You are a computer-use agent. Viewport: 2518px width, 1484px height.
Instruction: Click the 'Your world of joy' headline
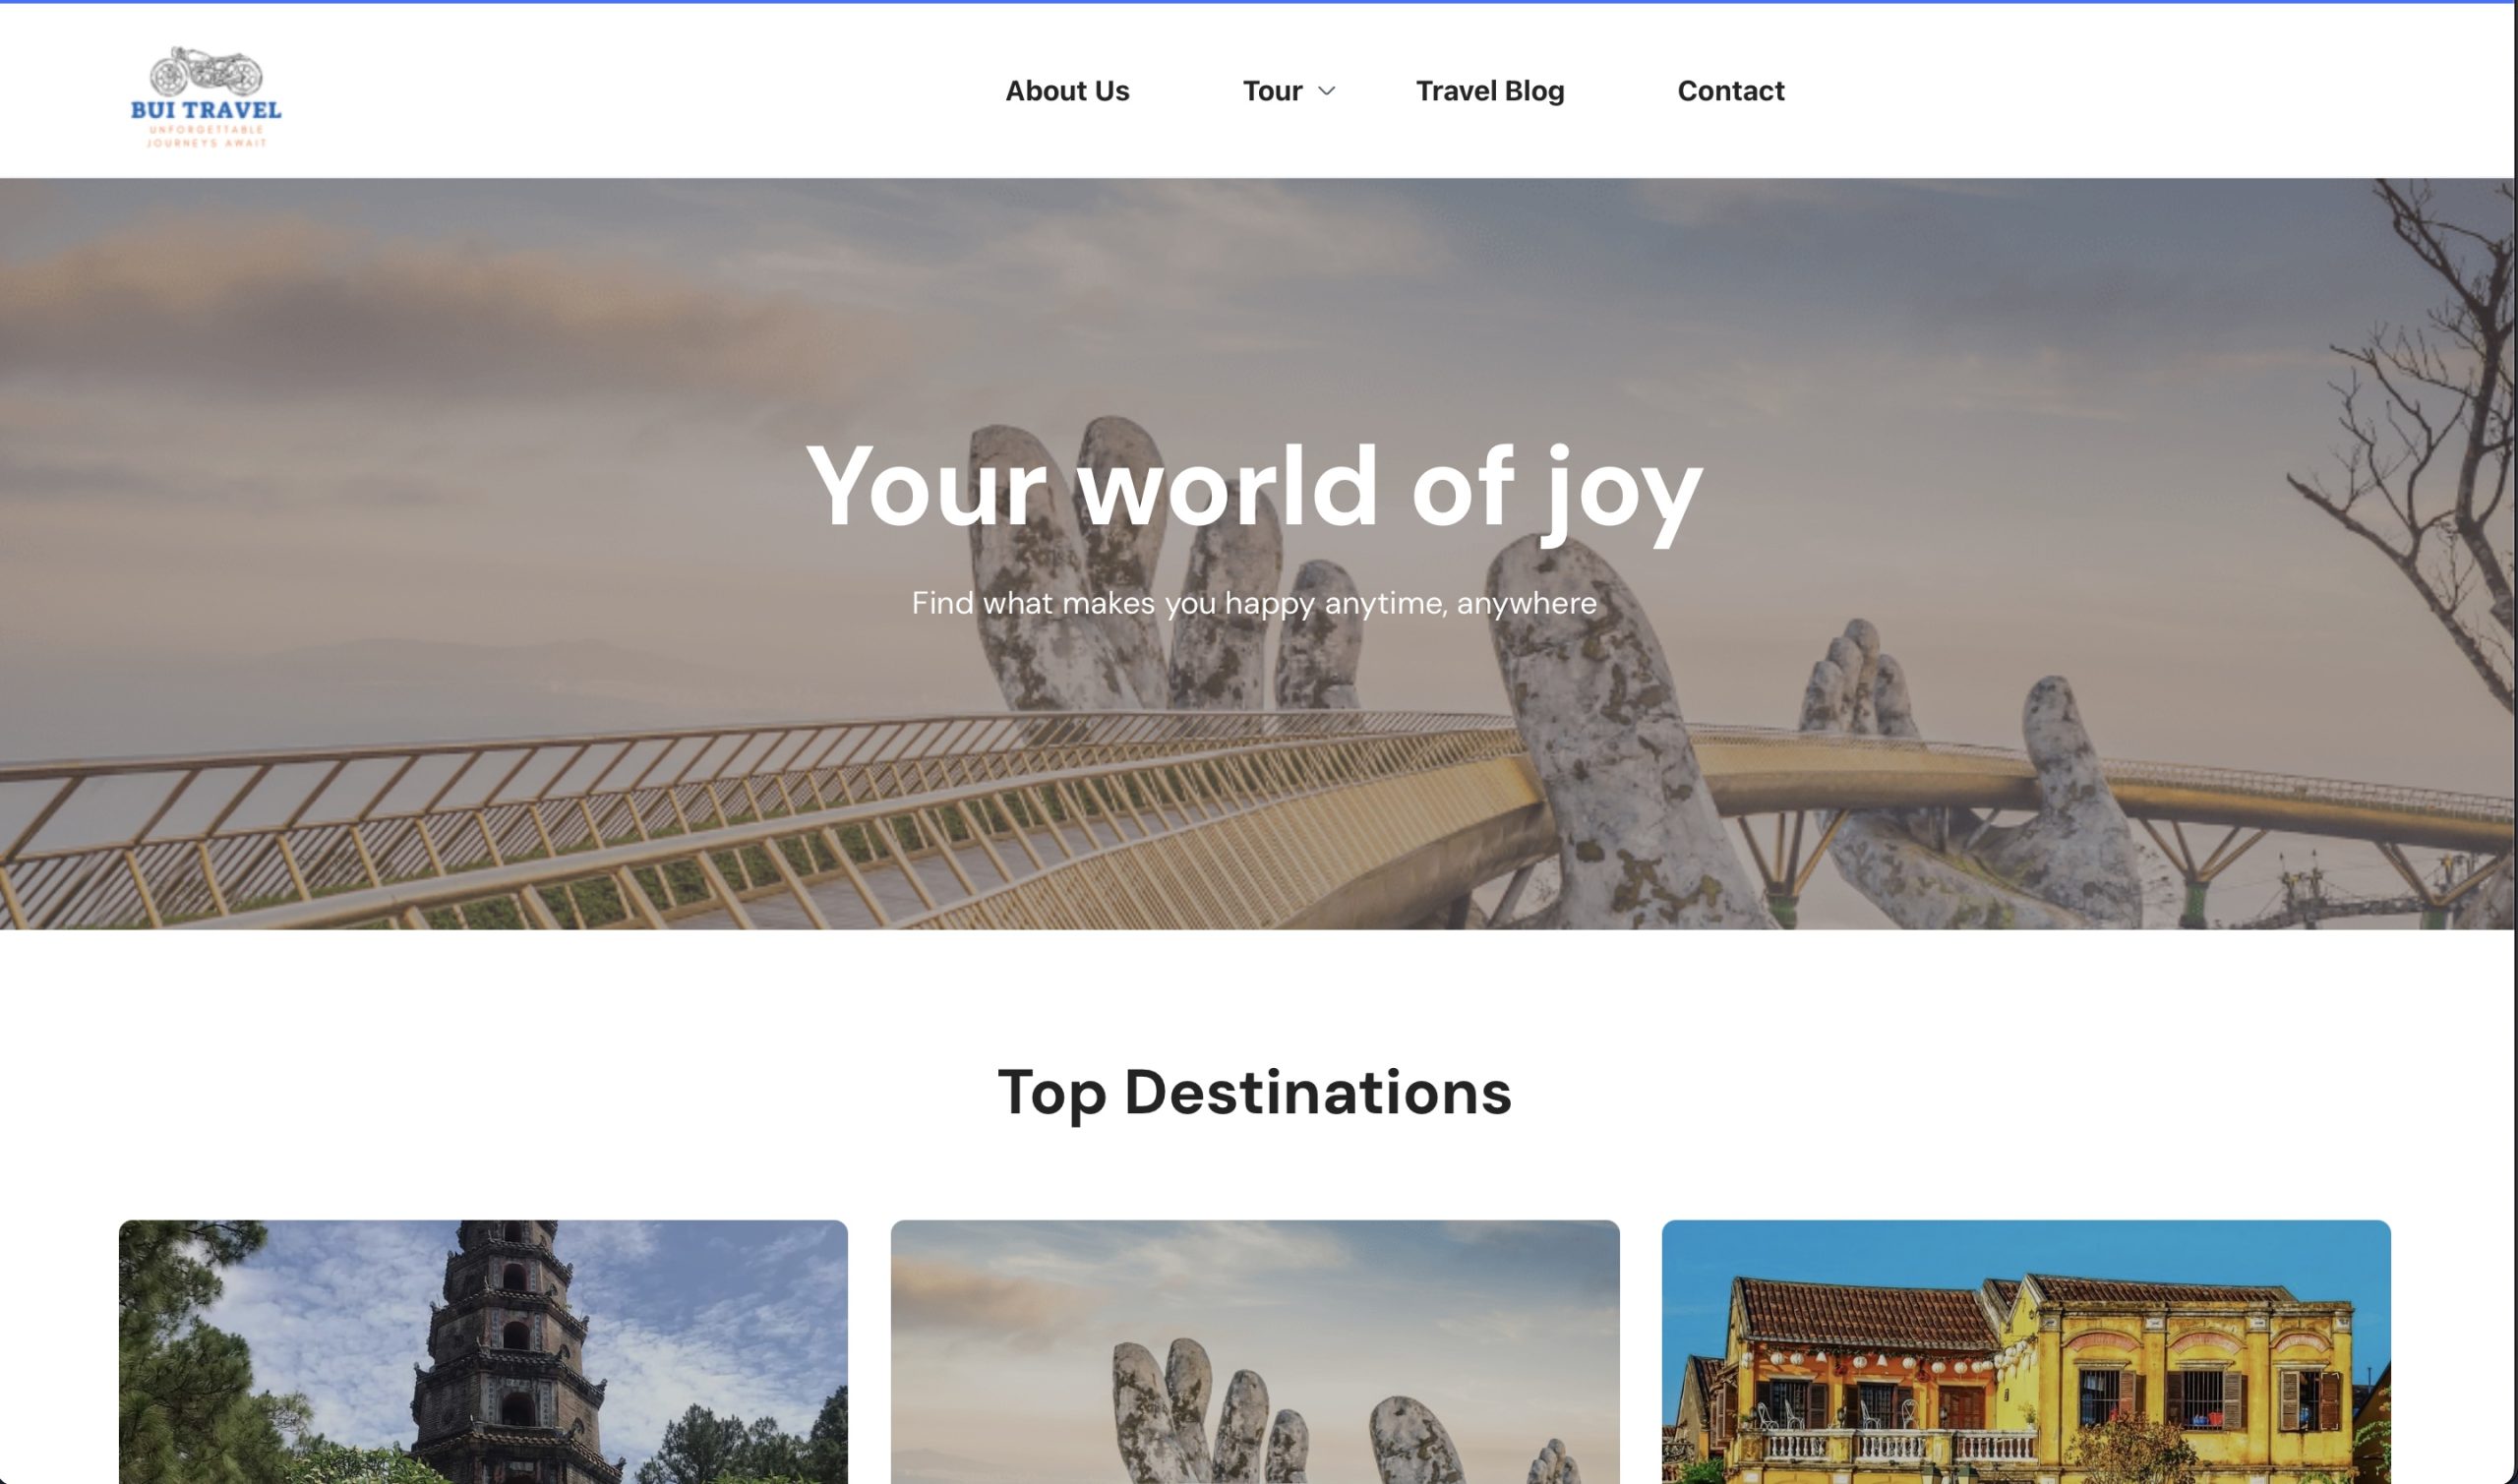[x=1254, y=487]
